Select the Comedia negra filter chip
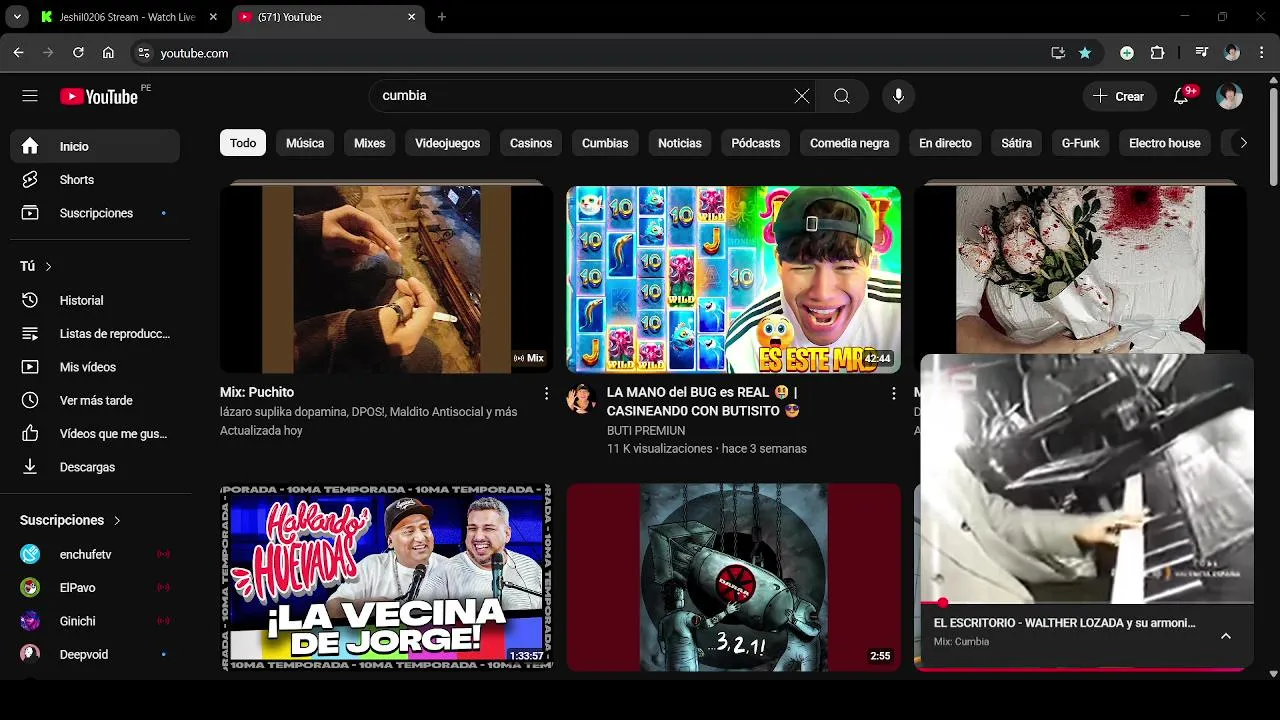Viewport: 1280px width, 720px height. [x=849, y=143]
